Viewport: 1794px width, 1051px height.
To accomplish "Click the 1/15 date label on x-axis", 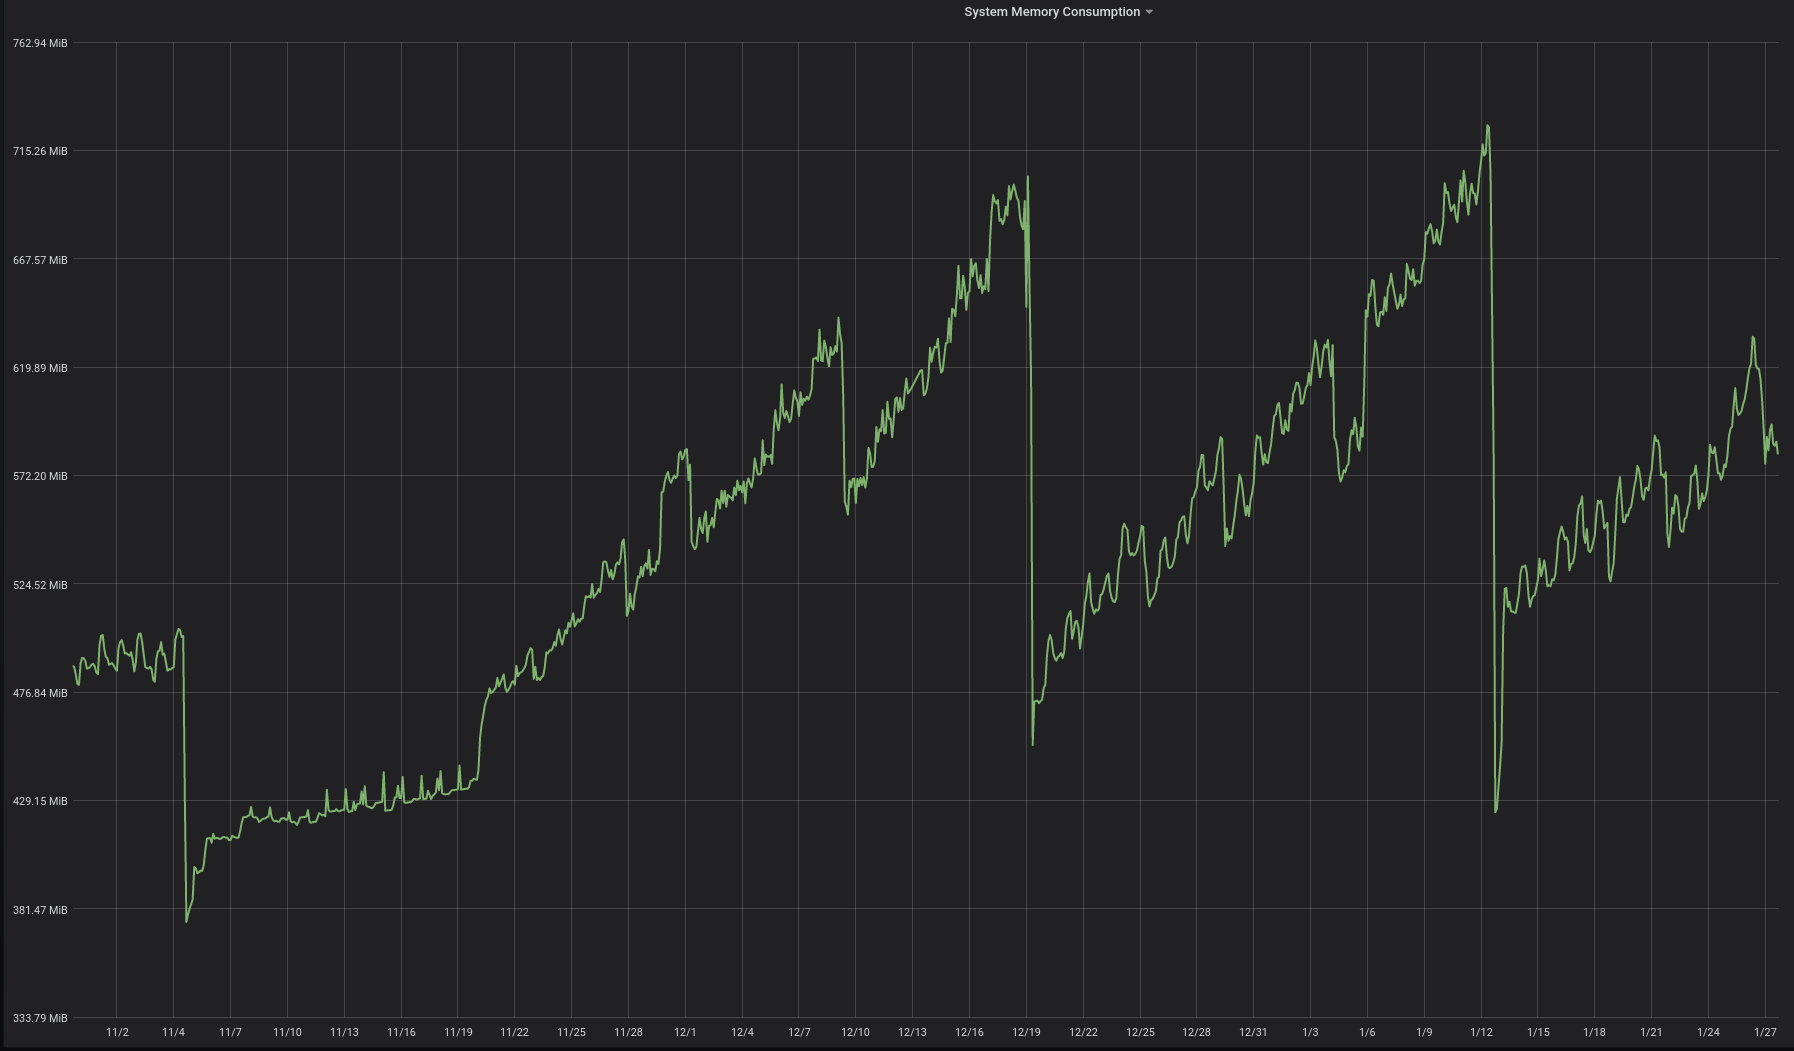I will click(1538, 1032).
